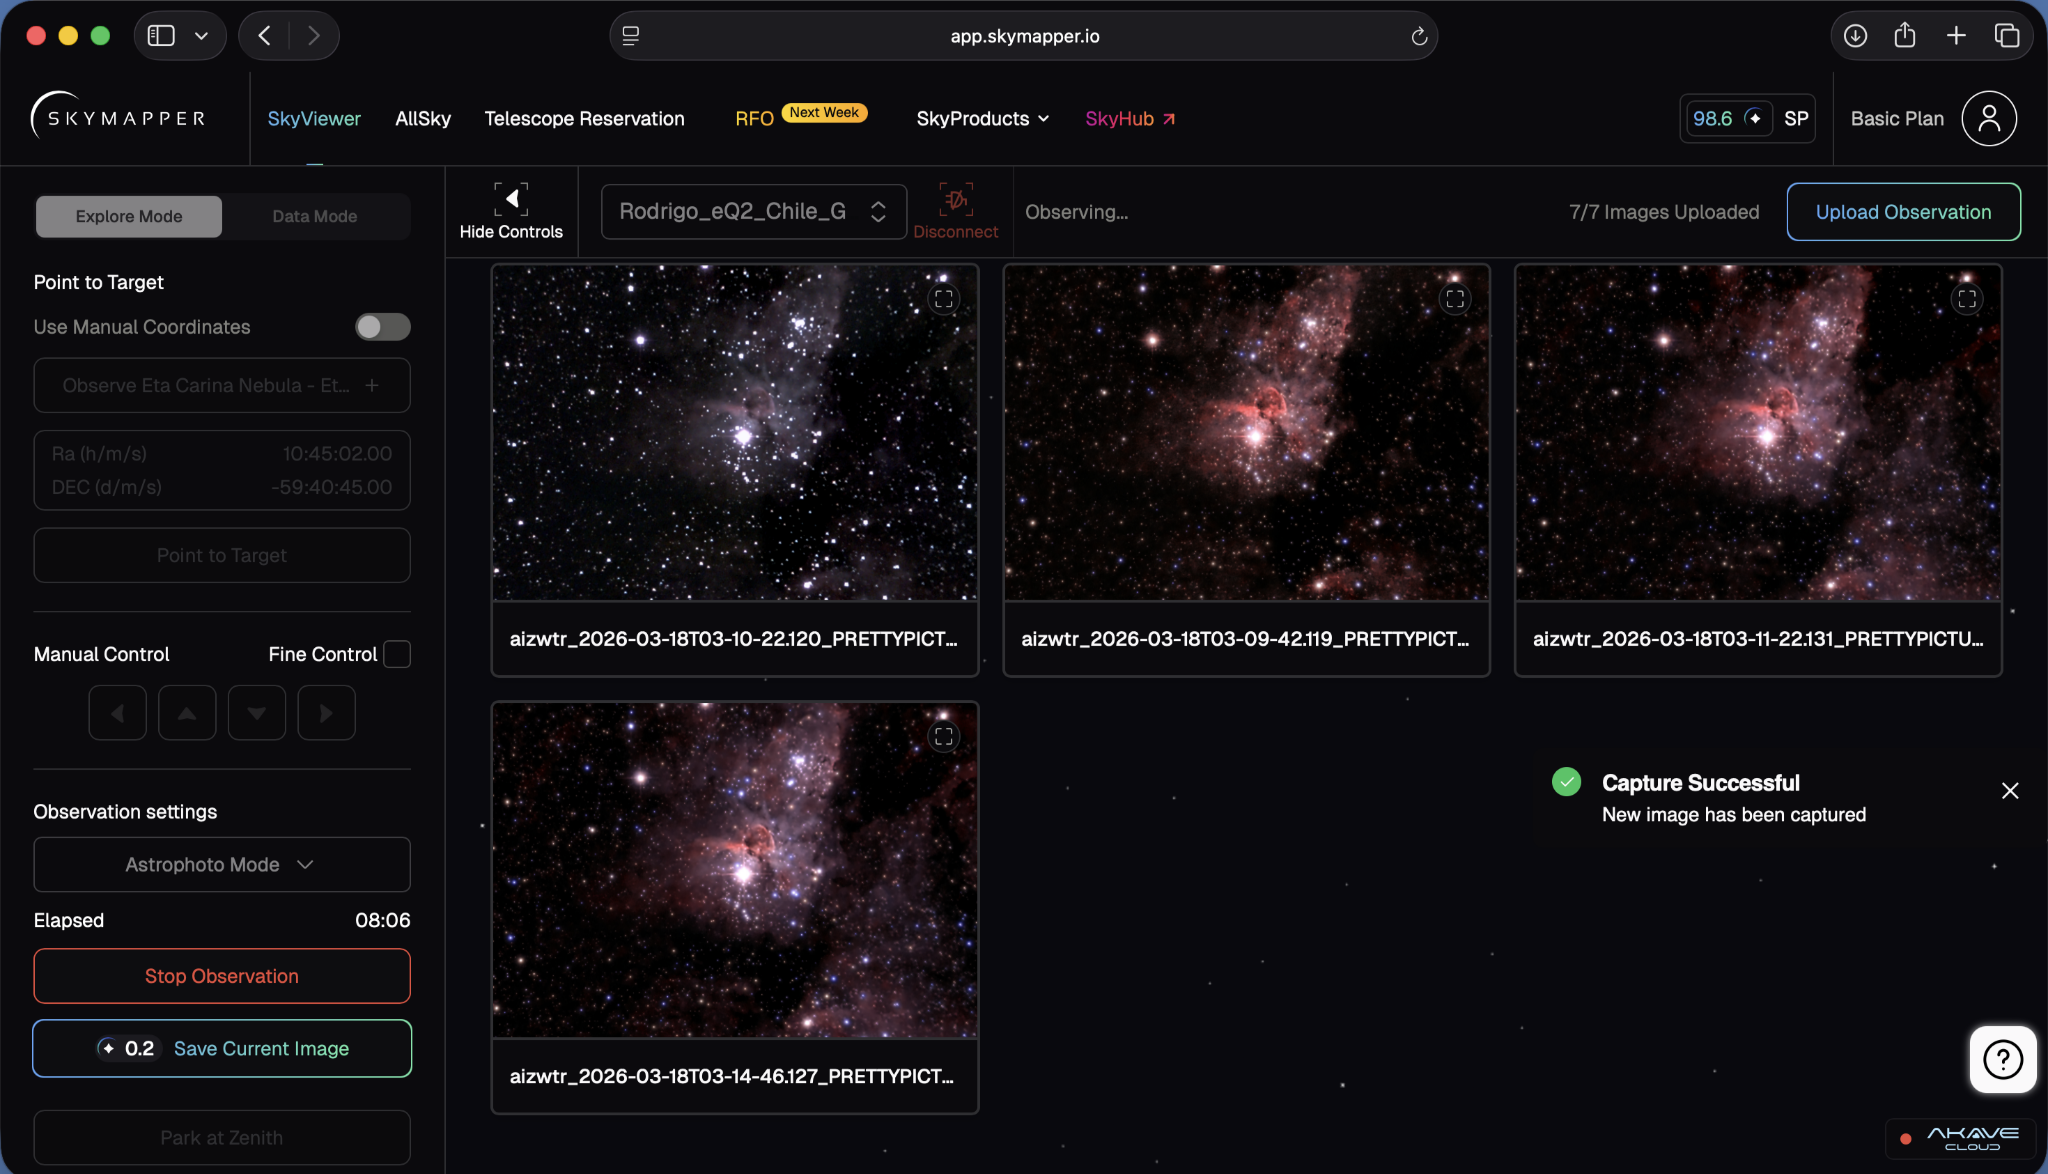Image resolution: width=2048 pixels, height=1174 pixels.
Task: Enable the Fine Control checkbox
Action: pos(397,654)
